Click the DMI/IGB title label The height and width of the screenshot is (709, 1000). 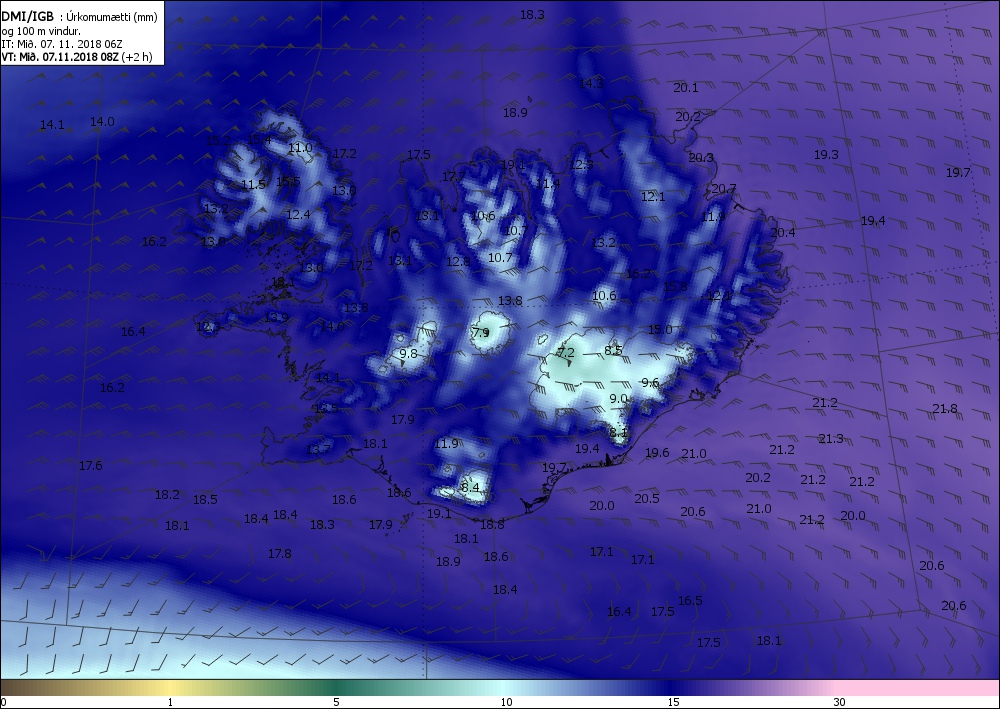pos(28,17)
